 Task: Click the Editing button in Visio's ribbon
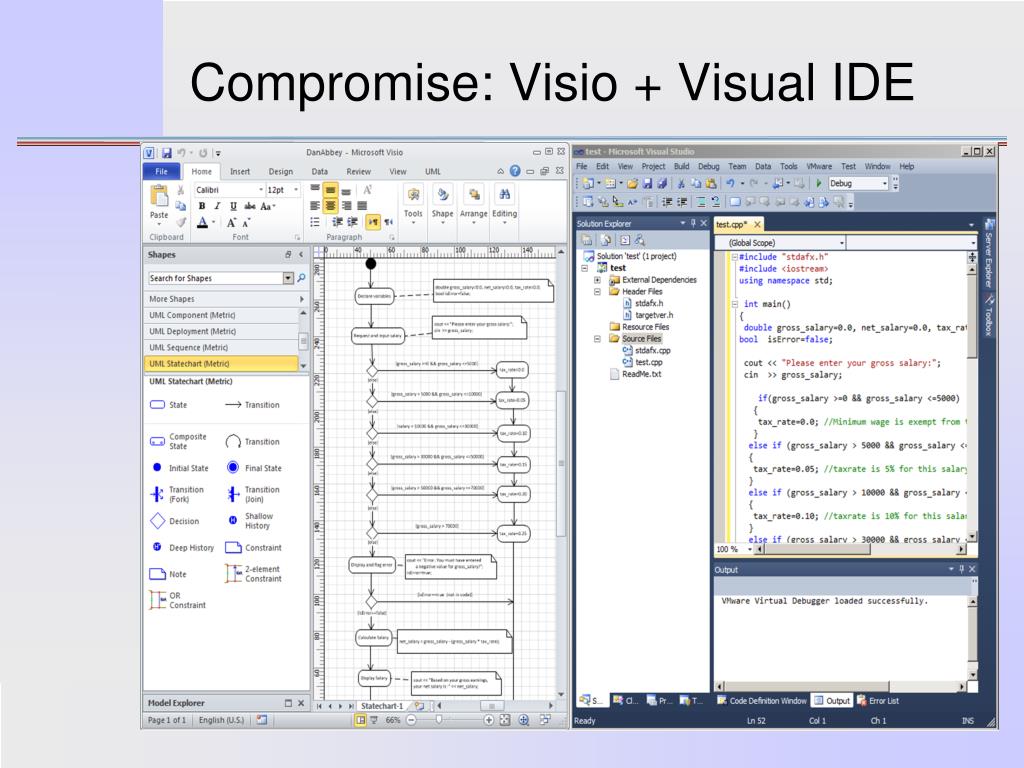(x=504, y=204)
